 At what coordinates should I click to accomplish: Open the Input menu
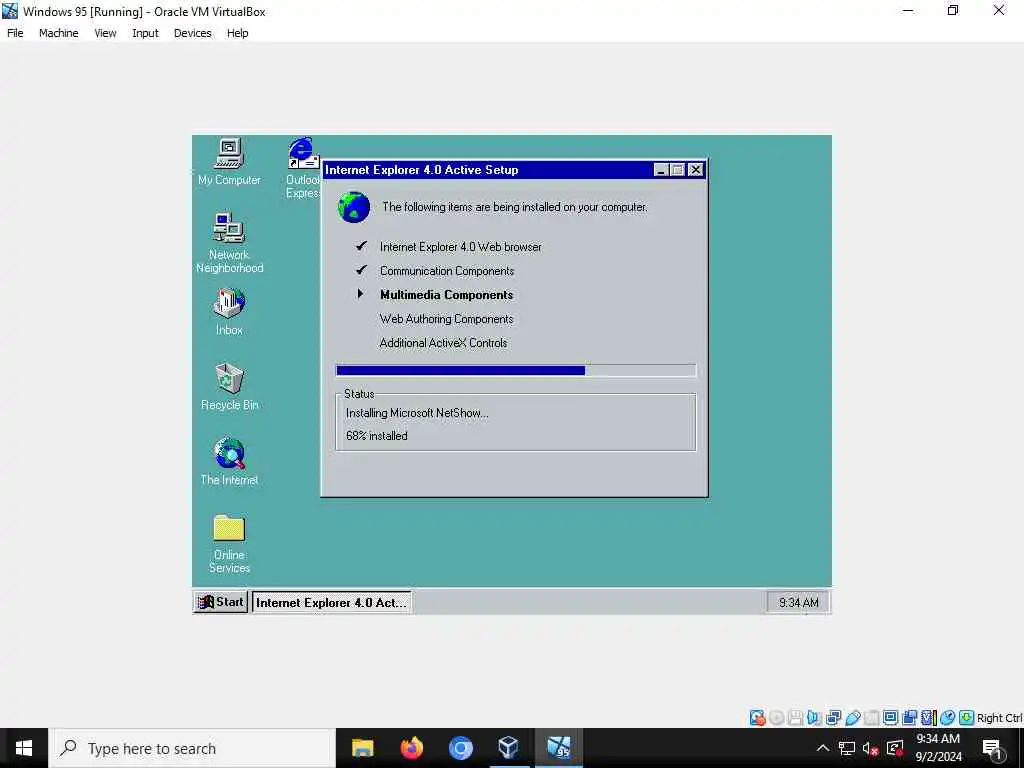pyautogui.click(x=145, y=33)
